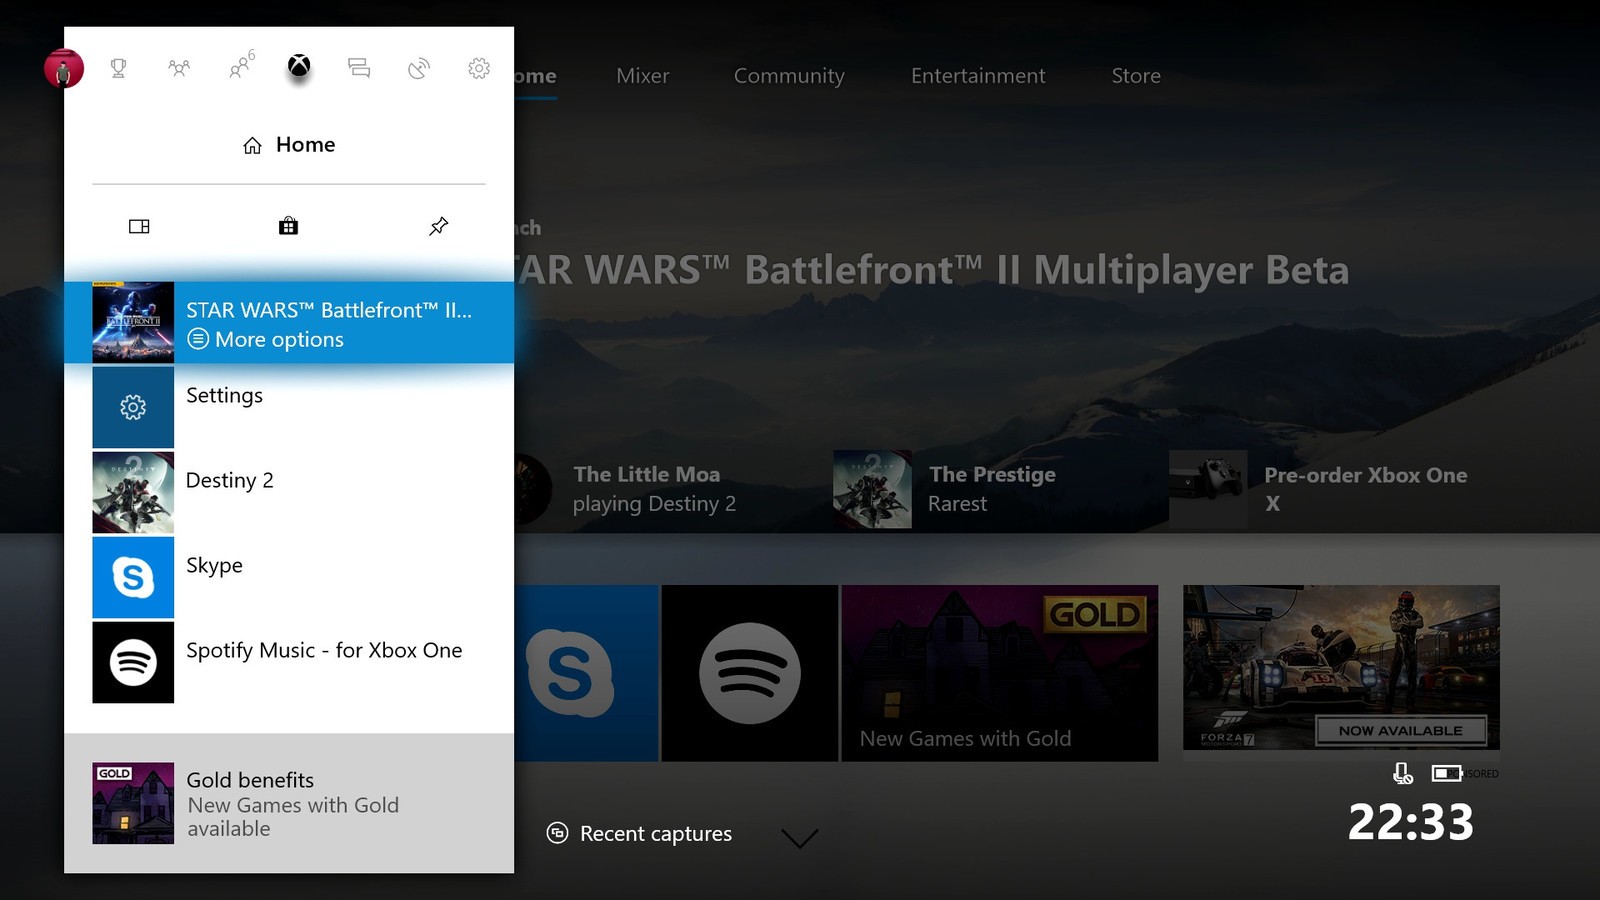1600x900 pixels.
Task: Go to Home in the guide
Action: 289,145
